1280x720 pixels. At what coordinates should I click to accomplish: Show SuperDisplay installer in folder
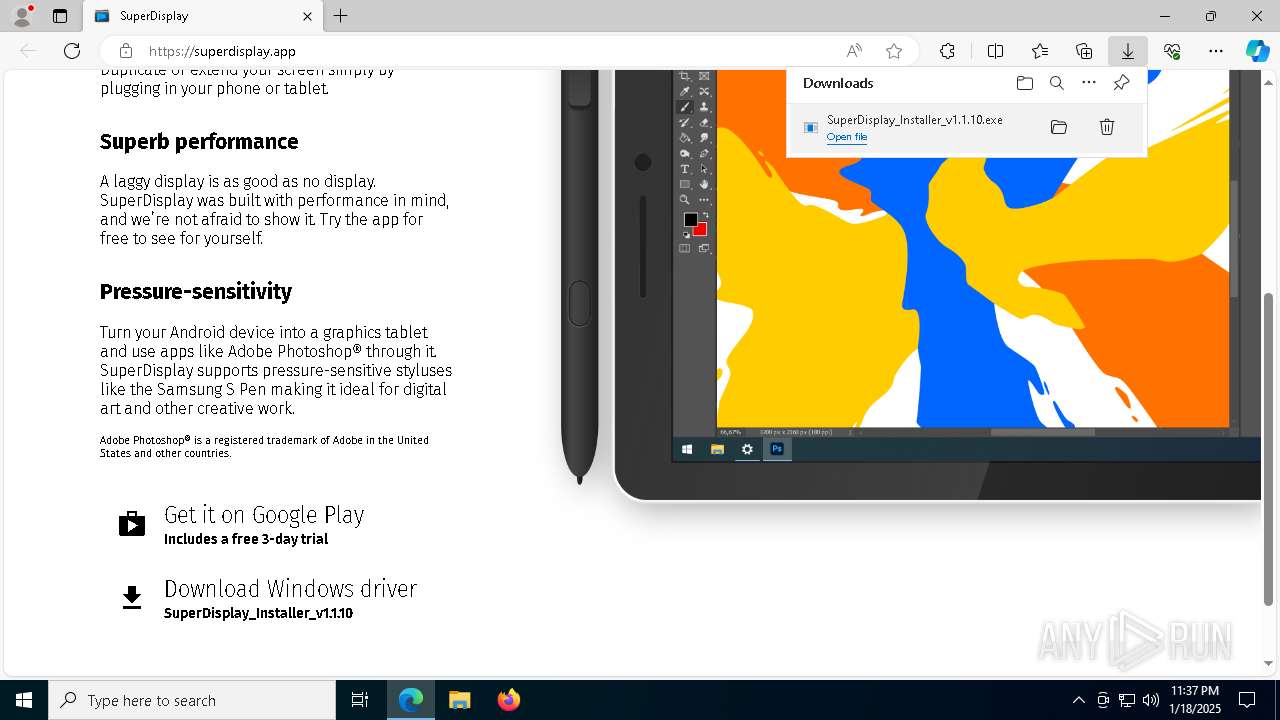(x=1059, y=127)
